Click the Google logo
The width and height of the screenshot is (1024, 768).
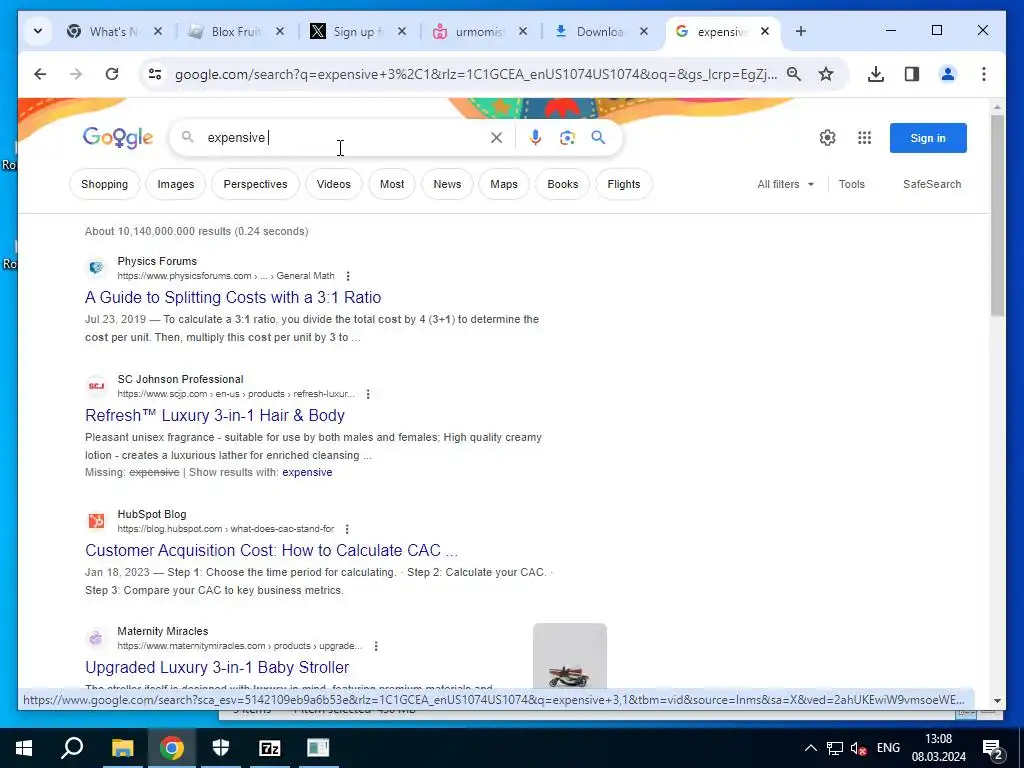118,138
